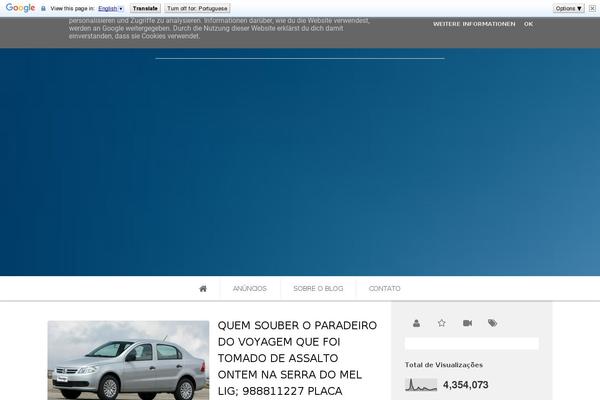The width and height of the screenshot is (600, 400).
Task: Click the 4,354,073 view count
Action: point(466,385)
